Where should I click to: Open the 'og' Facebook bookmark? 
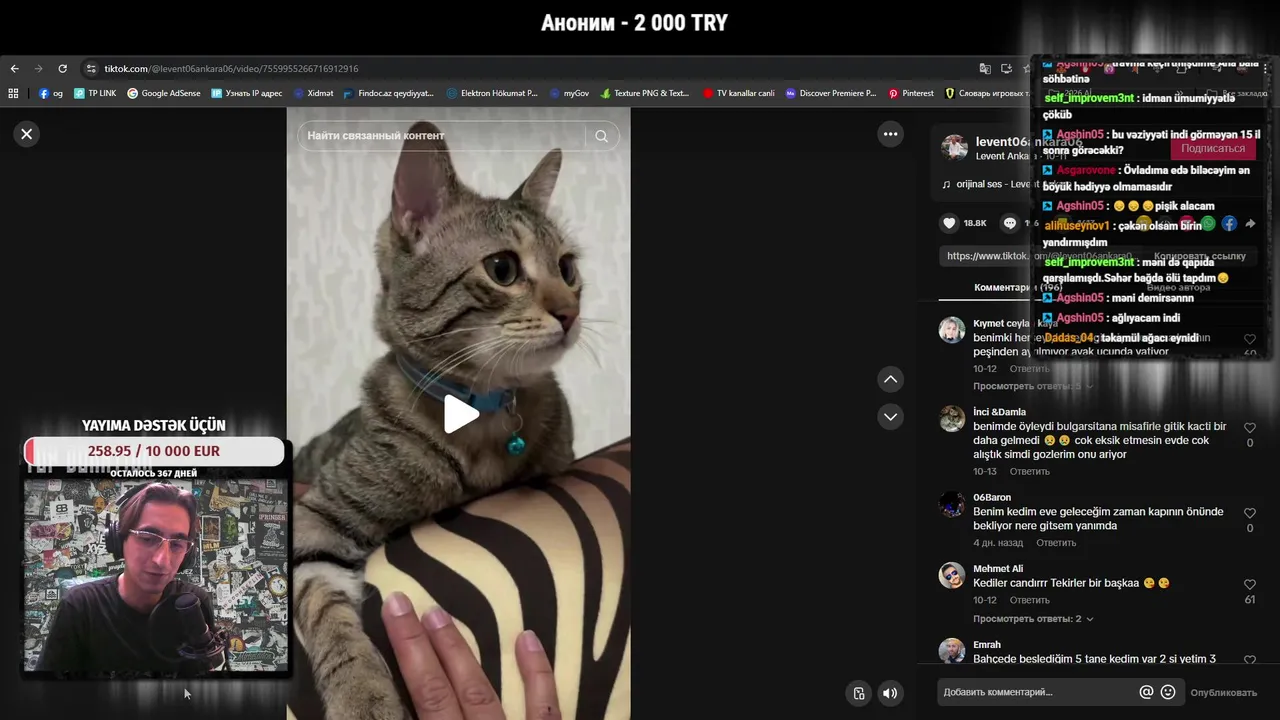click(50, 93)
